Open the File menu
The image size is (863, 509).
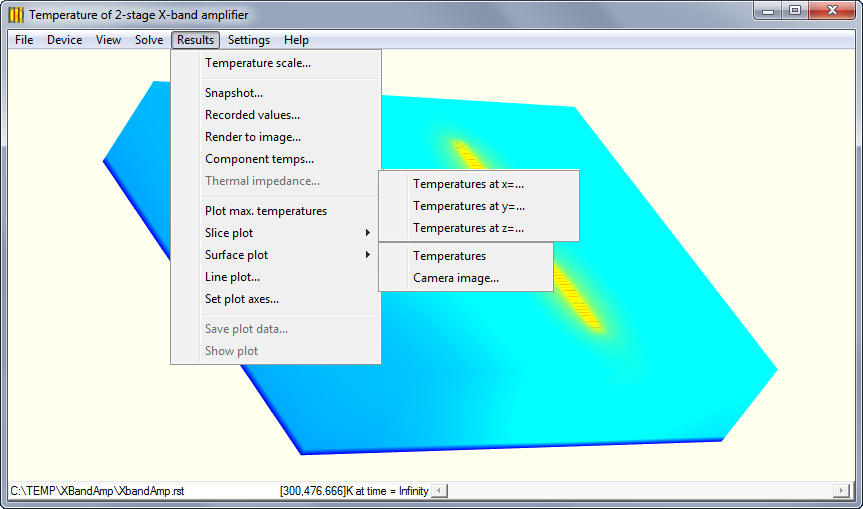coord(24,40)
